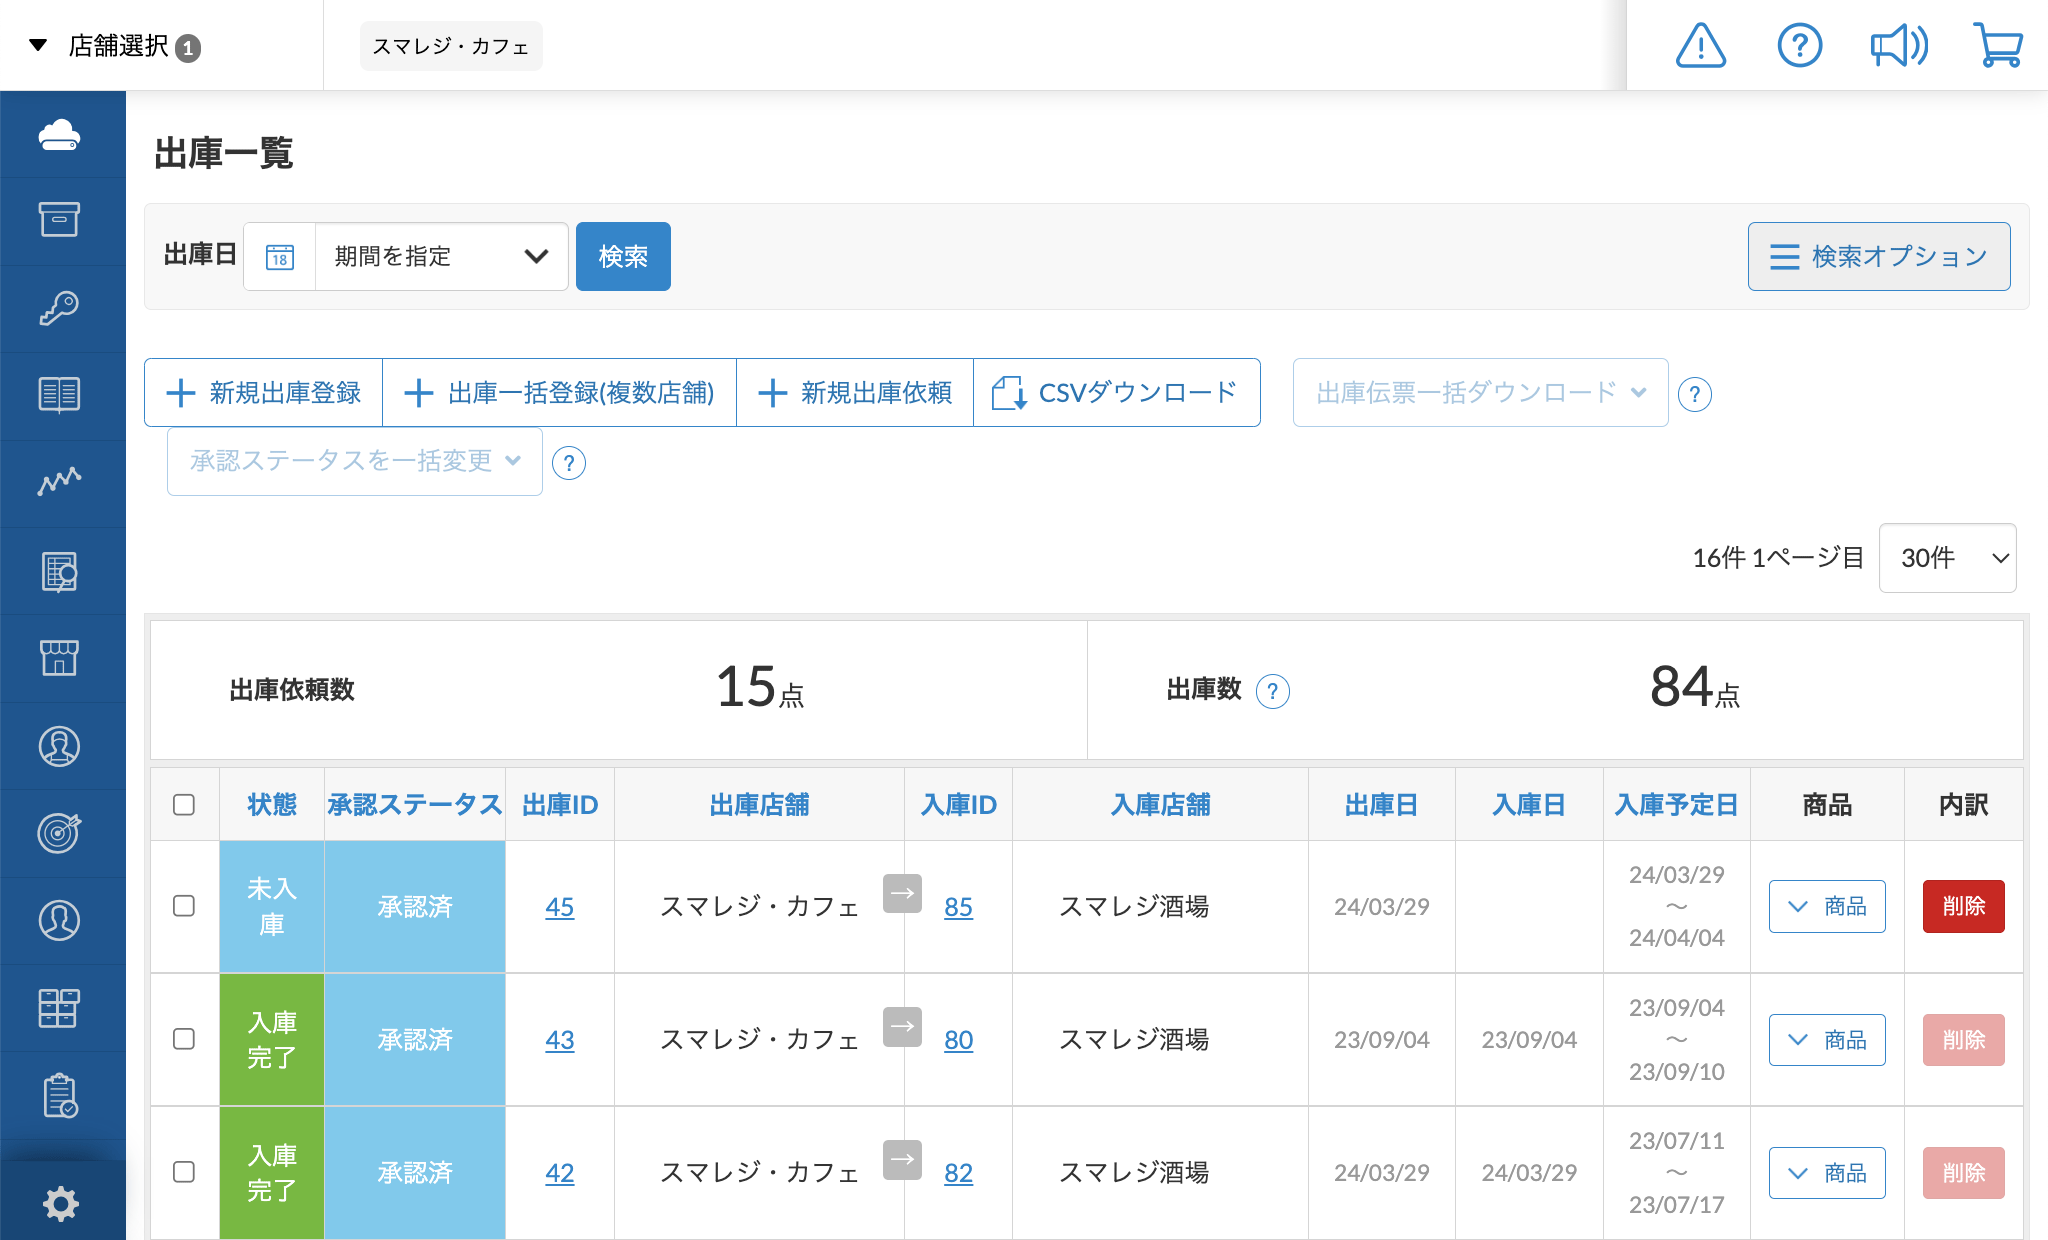Image resolution: width=2048 pixels, height=1240 pixels.
Task: Toggle the checkbox for 出庫ID 43 row
Action: click(184, 1040)
